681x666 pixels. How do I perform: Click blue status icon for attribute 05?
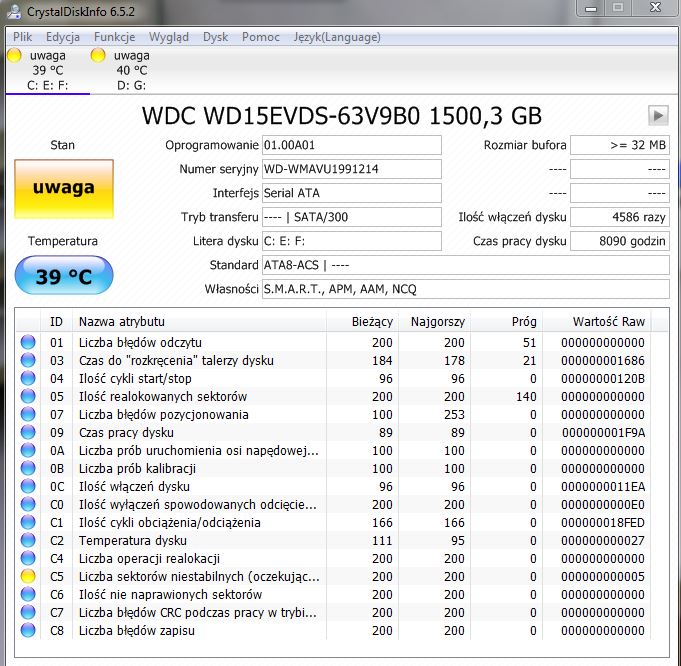pyautogui.click(x=28, y=396)
